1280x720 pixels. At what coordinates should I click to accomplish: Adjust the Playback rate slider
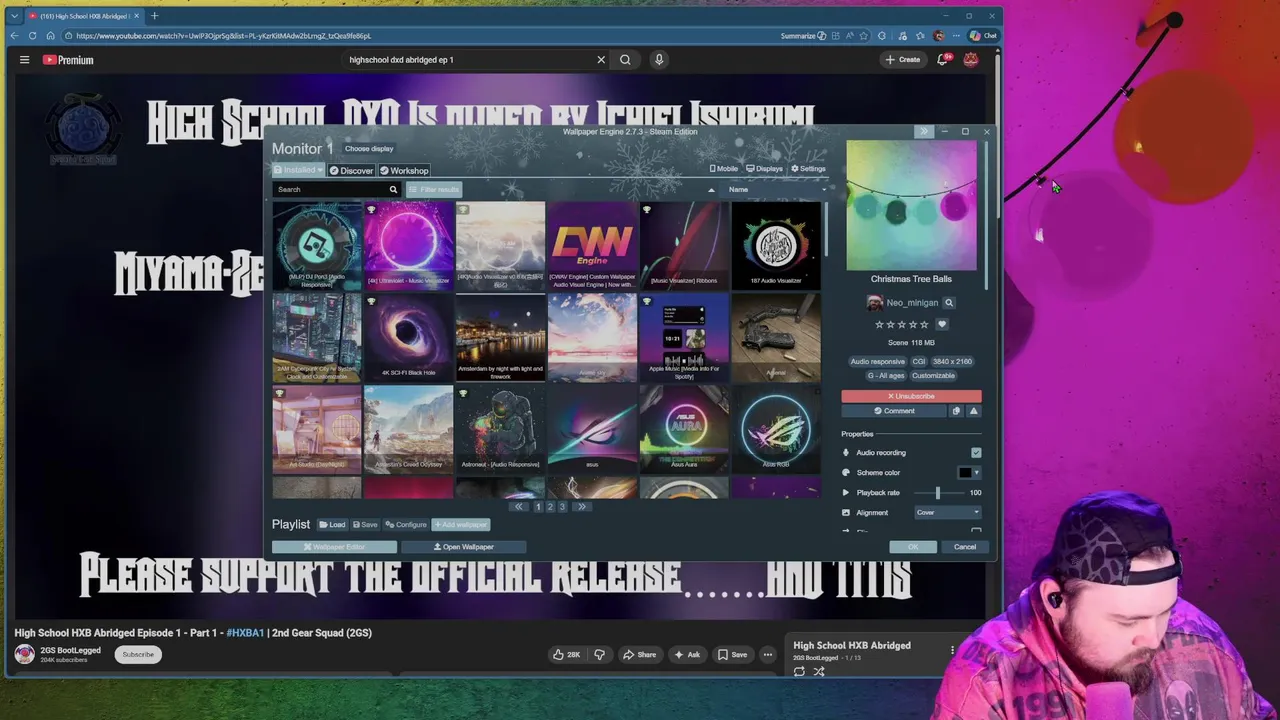[937, 493]
